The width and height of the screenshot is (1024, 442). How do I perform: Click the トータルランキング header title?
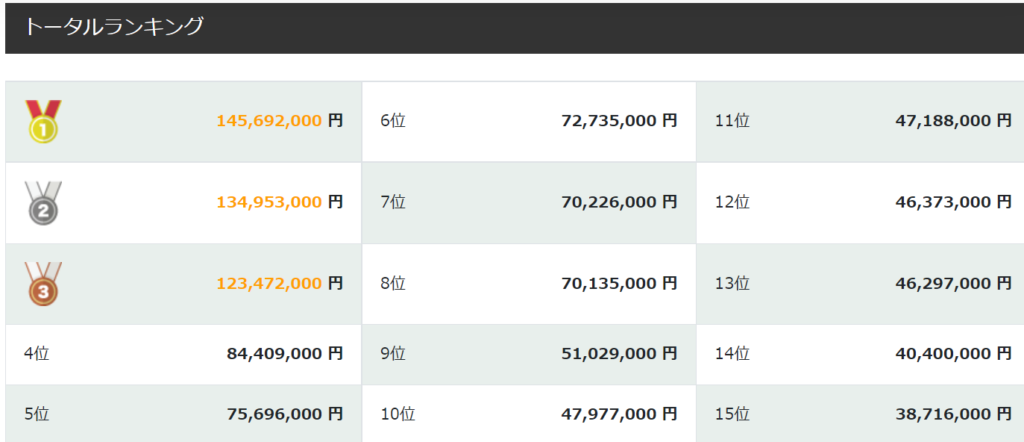coord(114,27)
